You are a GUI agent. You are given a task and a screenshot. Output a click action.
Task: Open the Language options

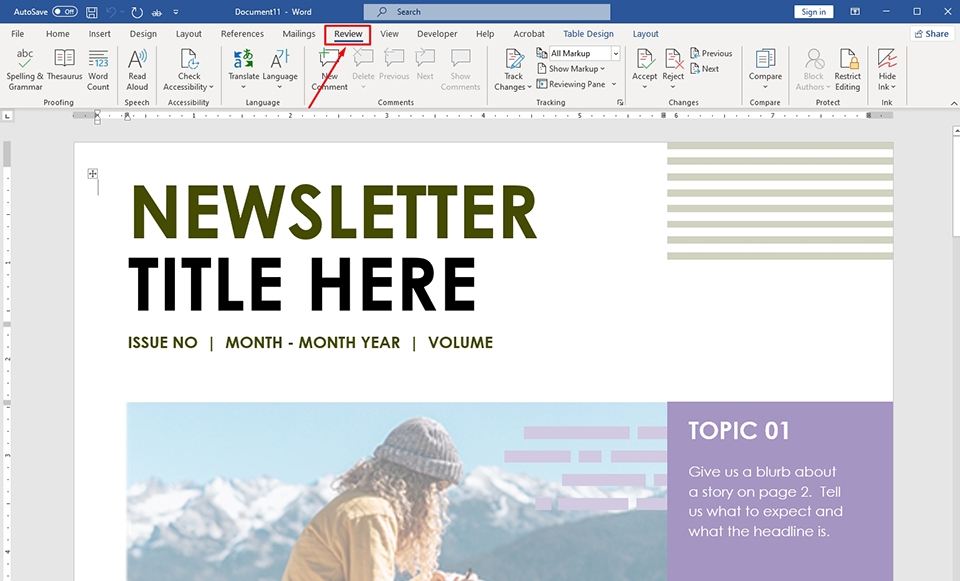280,69
